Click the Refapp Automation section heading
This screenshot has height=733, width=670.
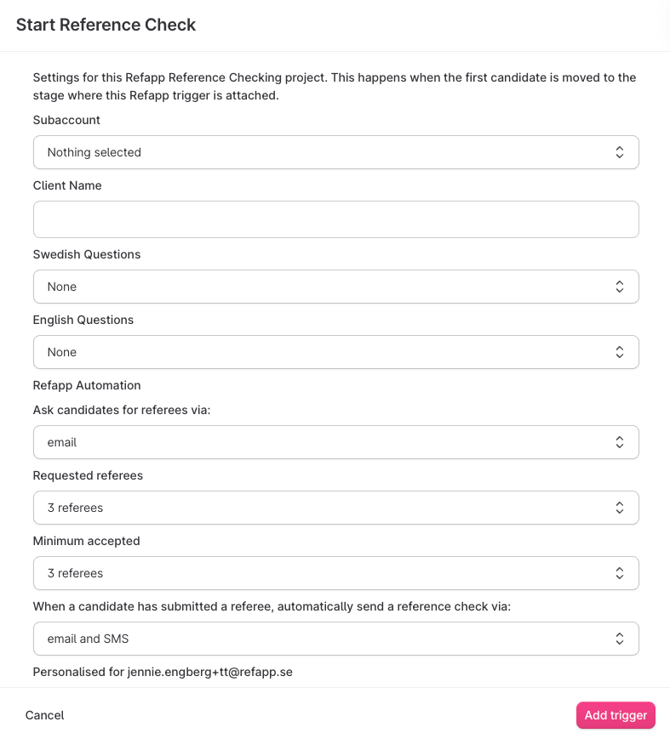[x=87, y=385]
